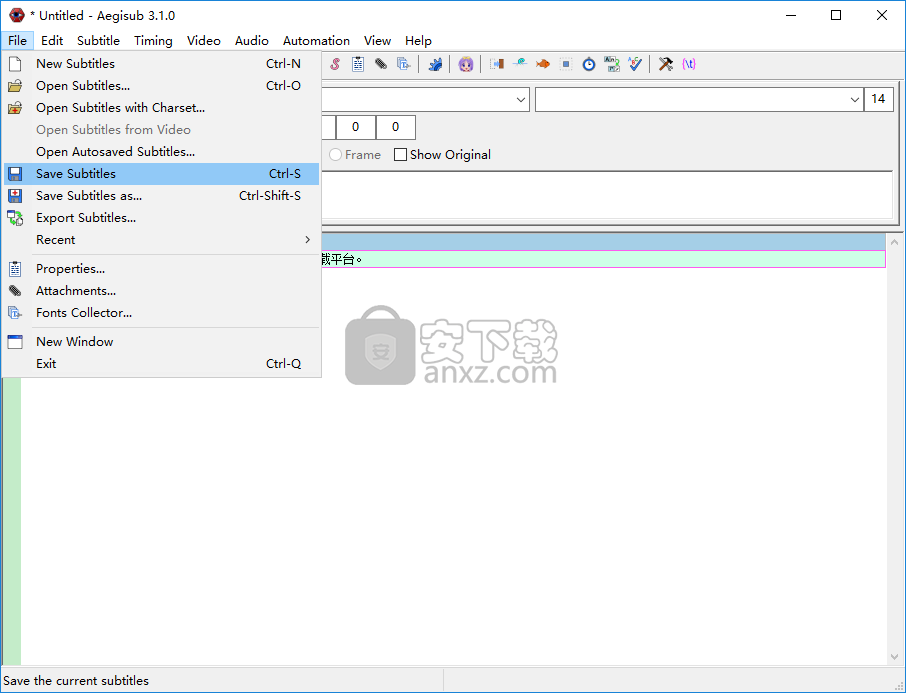Launch ASSDraw with the anime girl icon
906x693 pixels.
click(466, 64)
